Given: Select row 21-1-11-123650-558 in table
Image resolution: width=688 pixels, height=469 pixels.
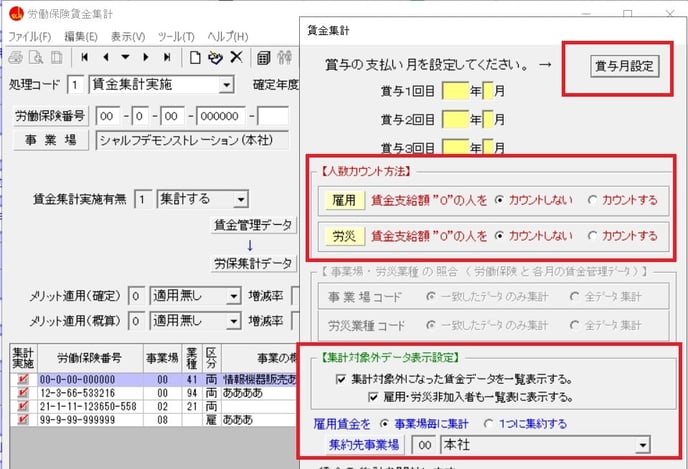Looking at the screenshot, I should [x=154, y=406].
